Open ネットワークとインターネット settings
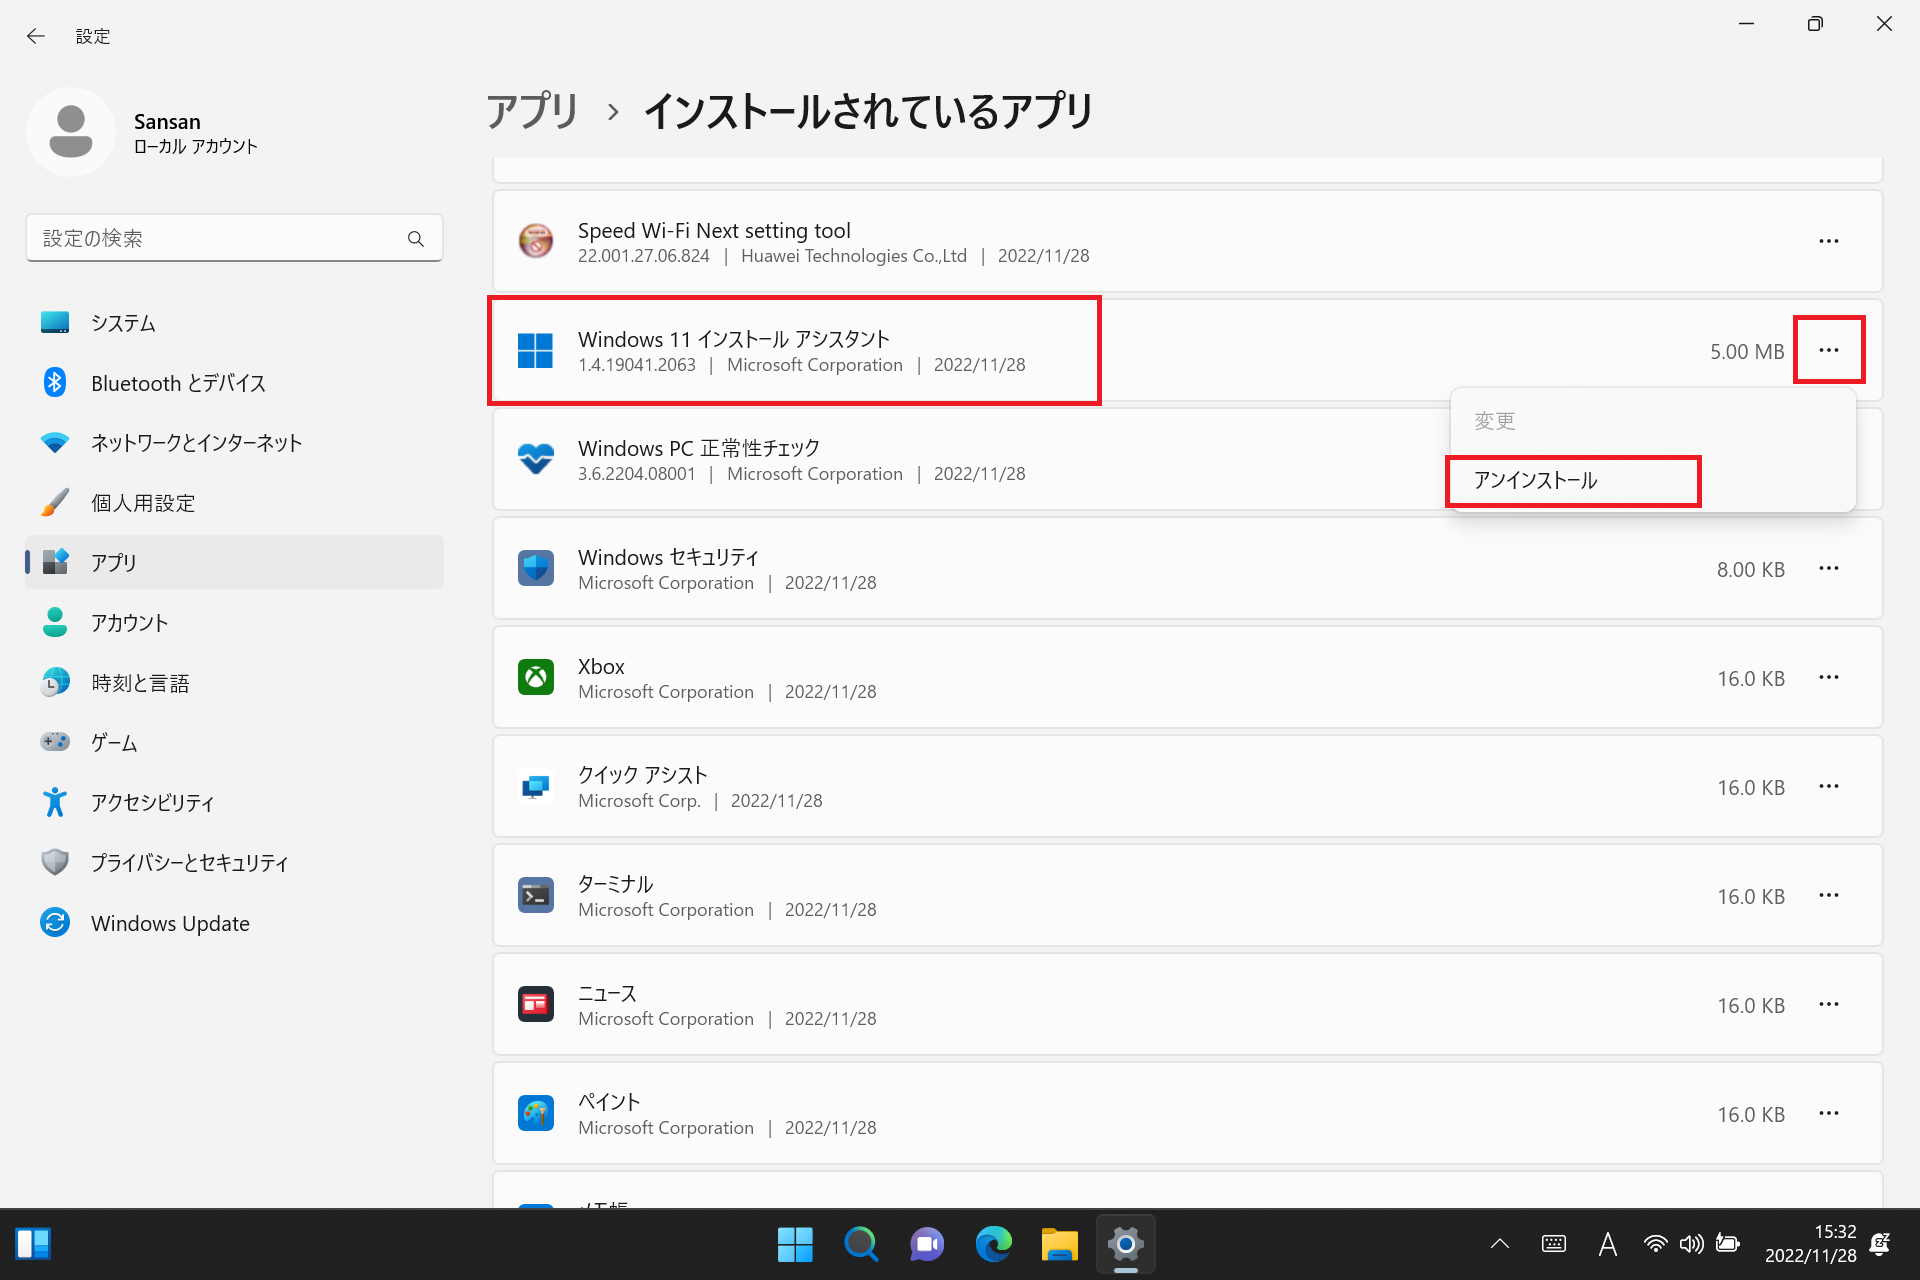Image resolution: width=1920 pixels, height=1280 pixels. point(234,443)
